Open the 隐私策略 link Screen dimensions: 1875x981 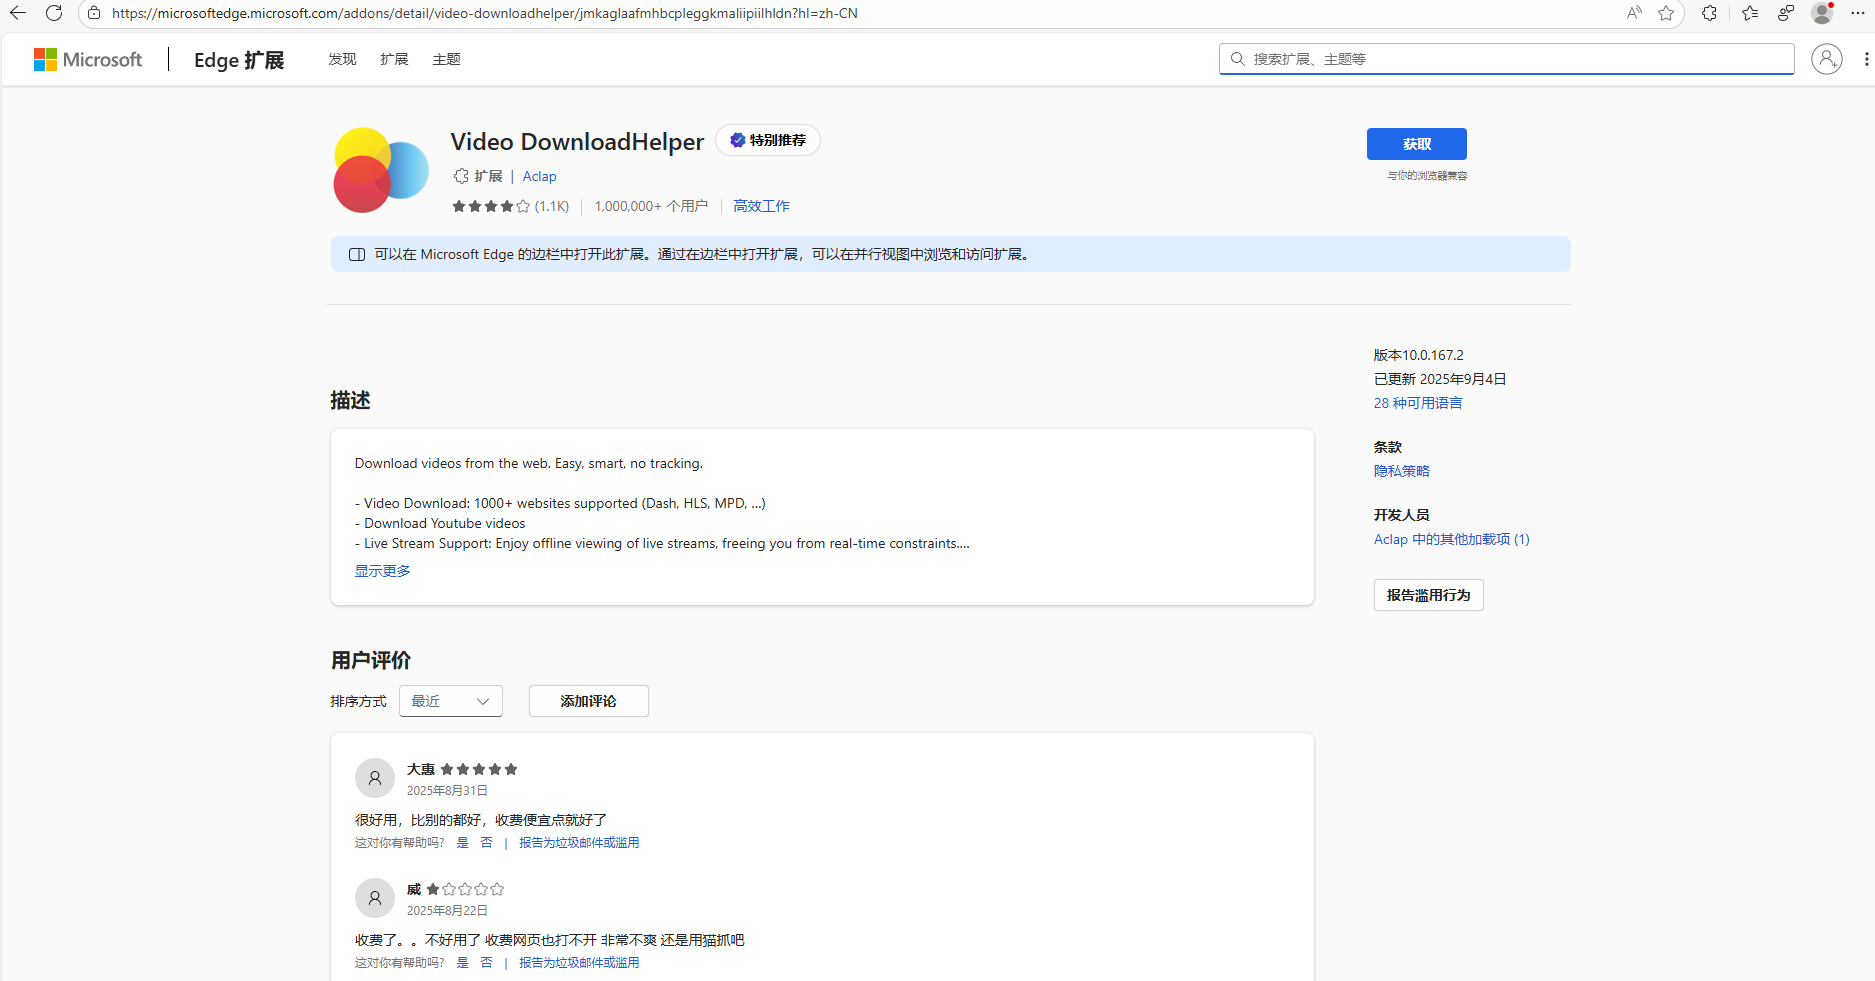(x=1401, y=471)
